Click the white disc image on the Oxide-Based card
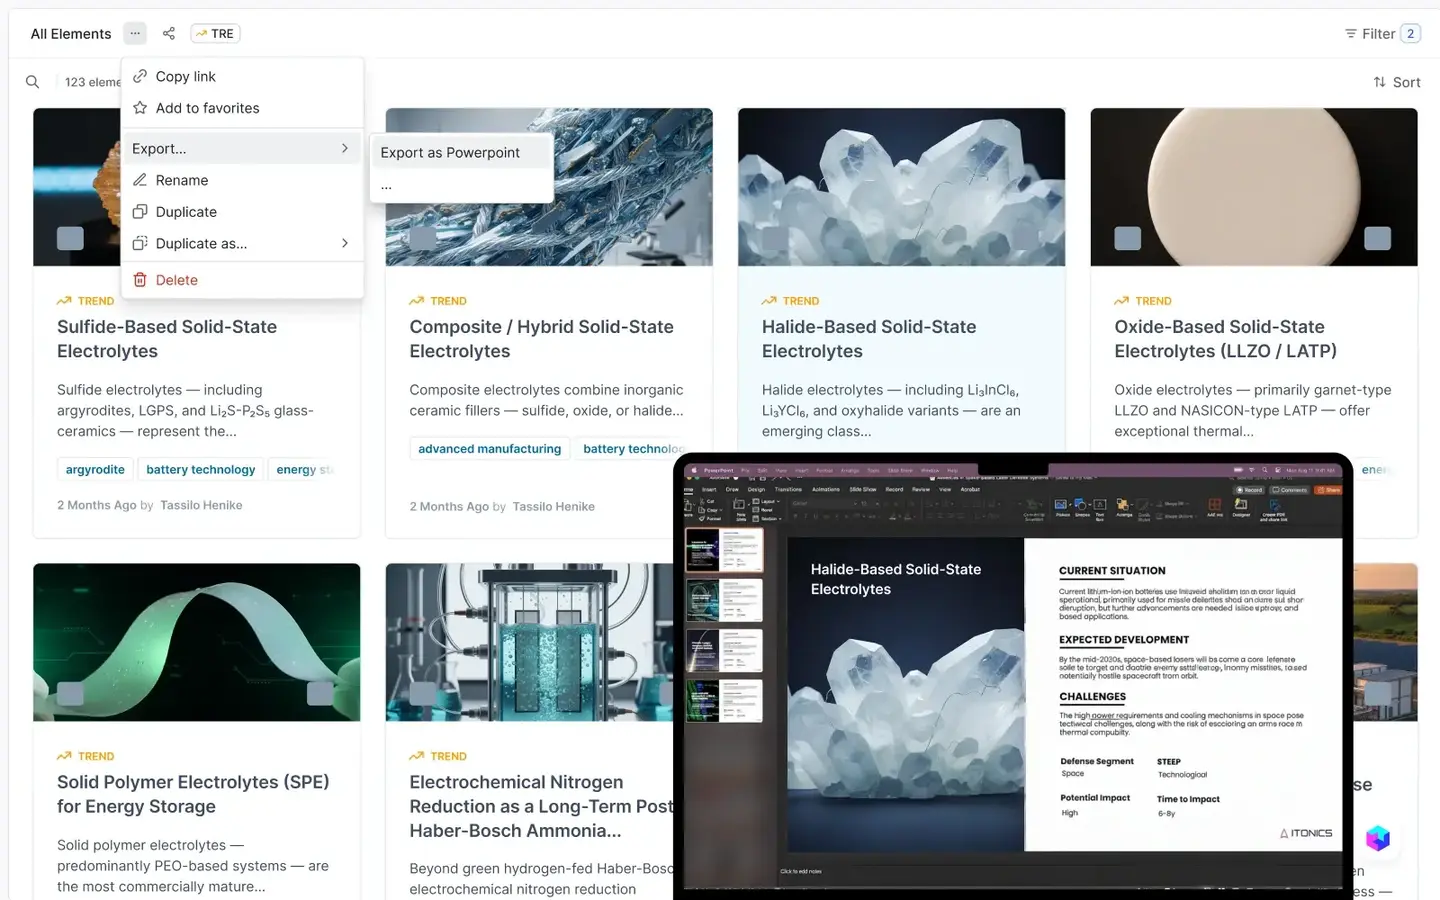Image resolution: width=1440 pixels, height=900 pixels. 1253,187
